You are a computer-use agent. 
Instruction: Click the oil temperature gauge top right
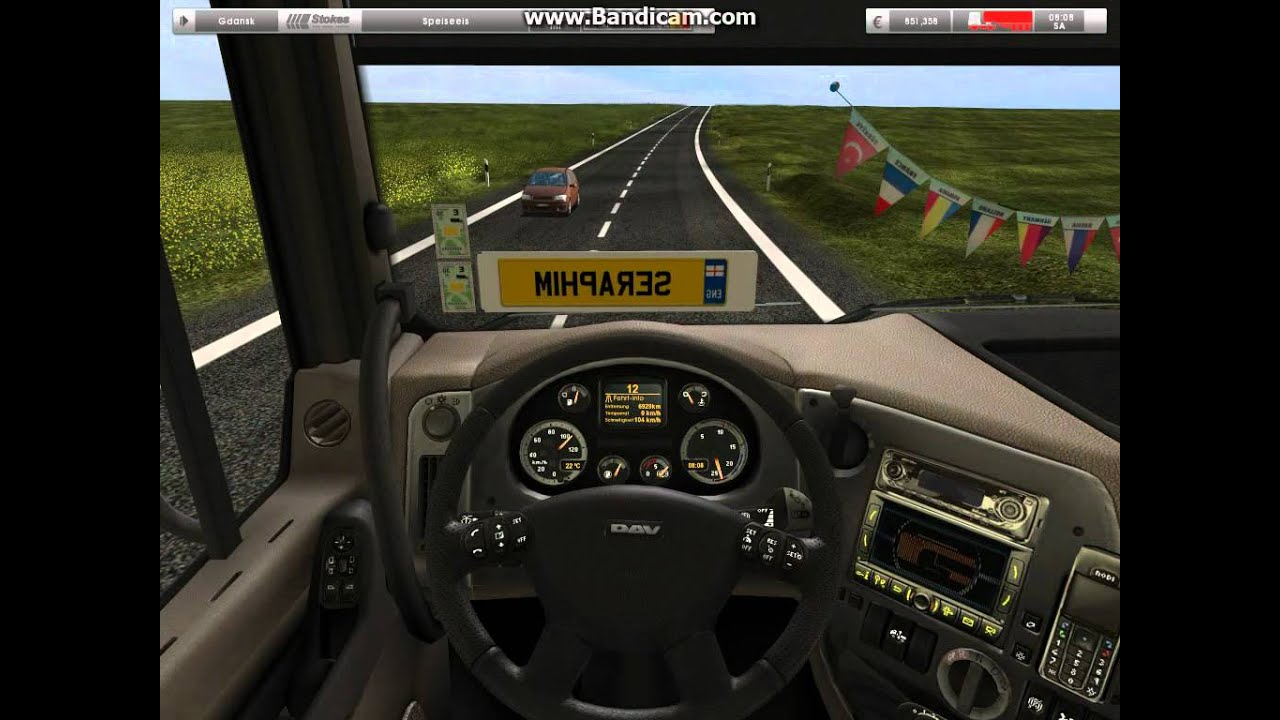pos(694,397)
